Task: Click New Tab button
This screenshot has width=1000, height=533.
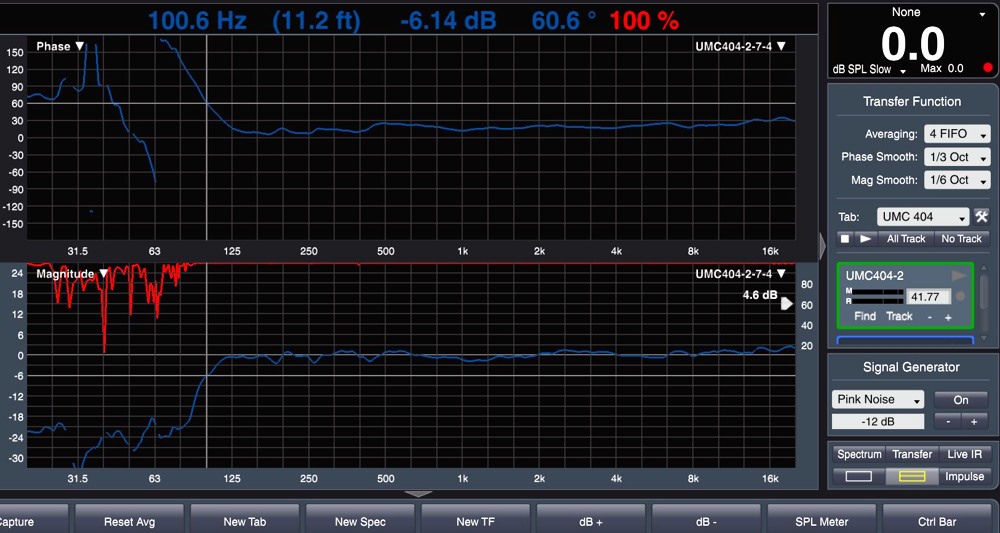Action: click(245, 521)
